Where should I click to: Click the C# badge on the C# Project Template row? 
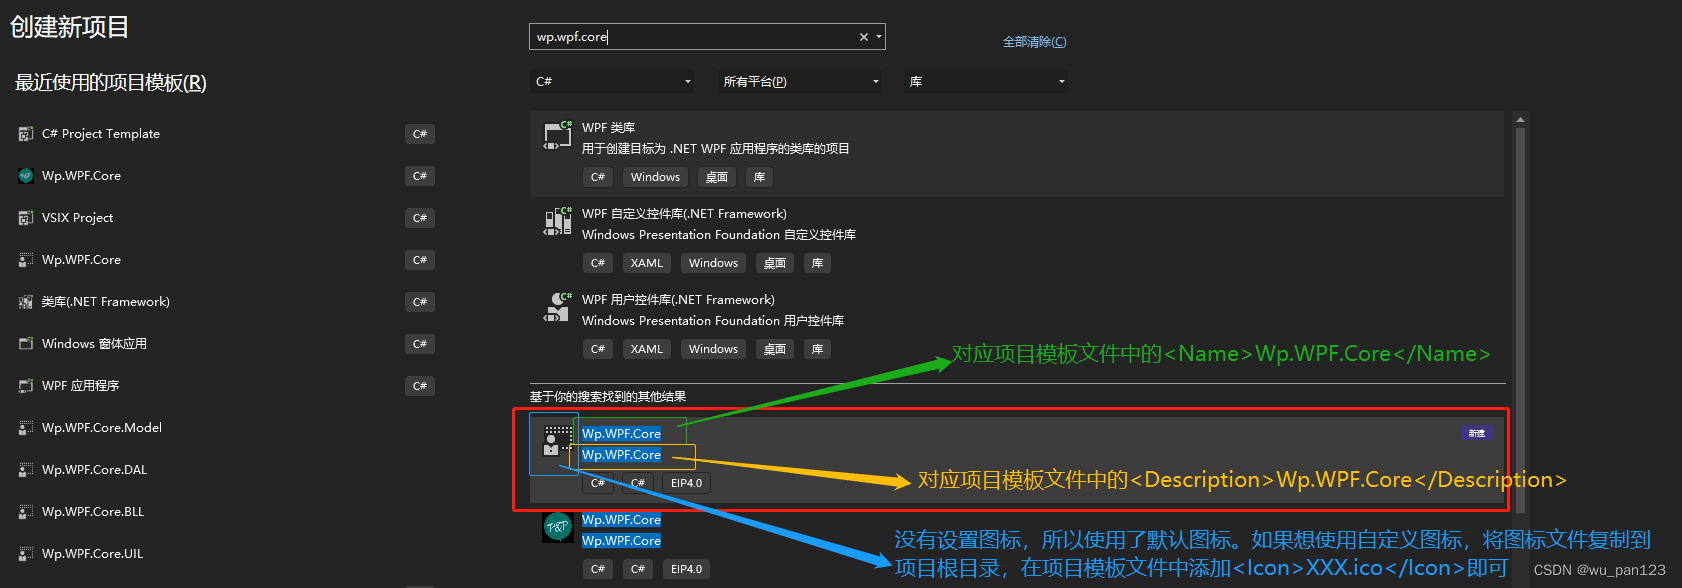(x=420, y=134)
